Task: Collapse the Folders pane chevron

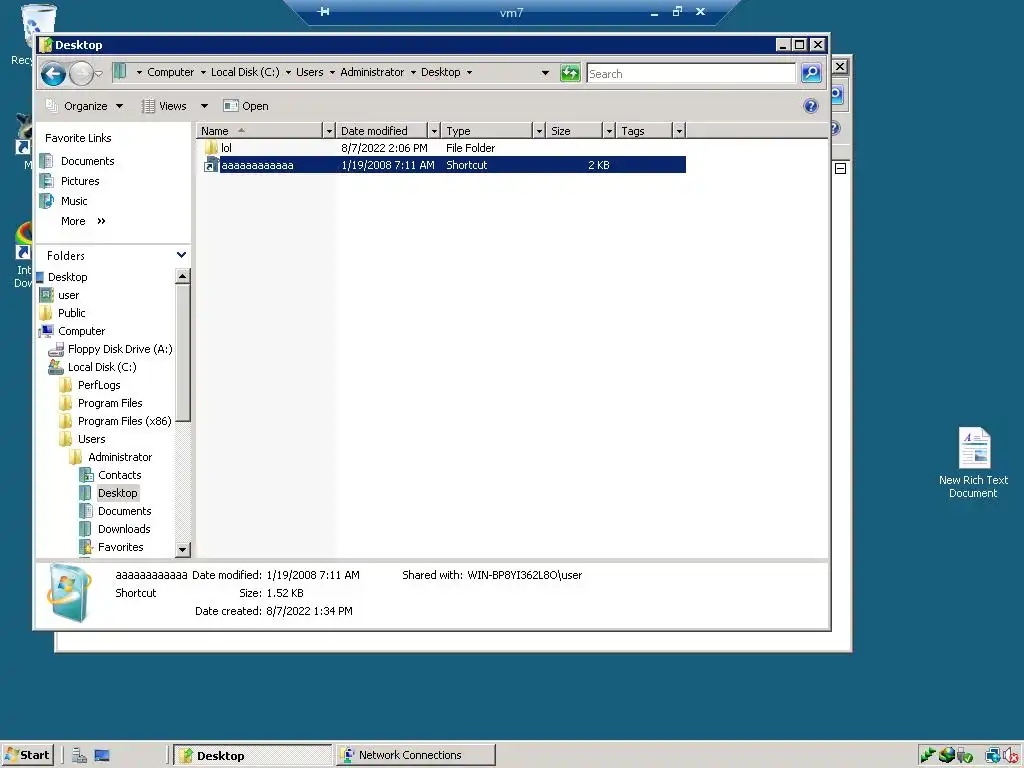Action: (182, 255)
